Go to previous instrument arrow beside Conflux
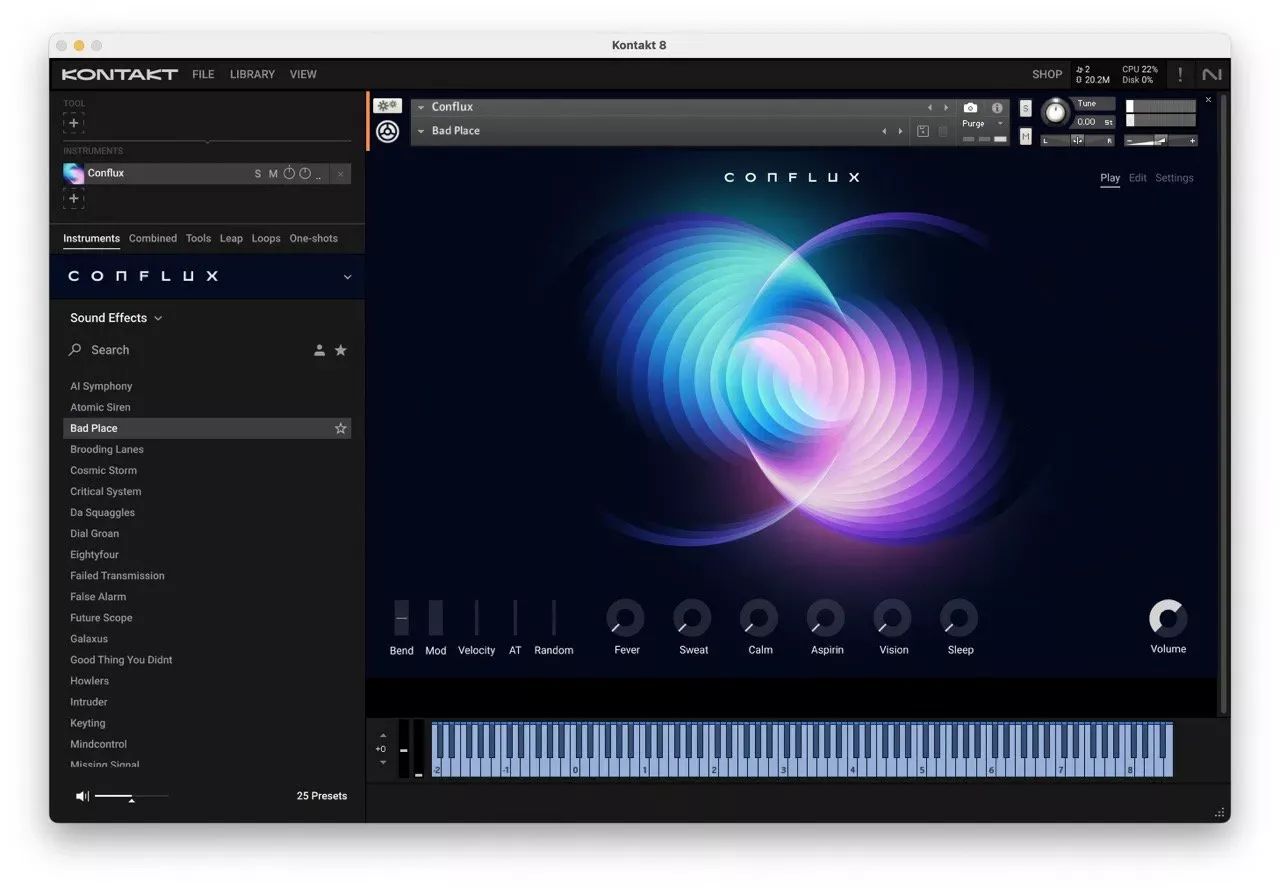This screenshot has height=888, width=1280. point(929,107)
